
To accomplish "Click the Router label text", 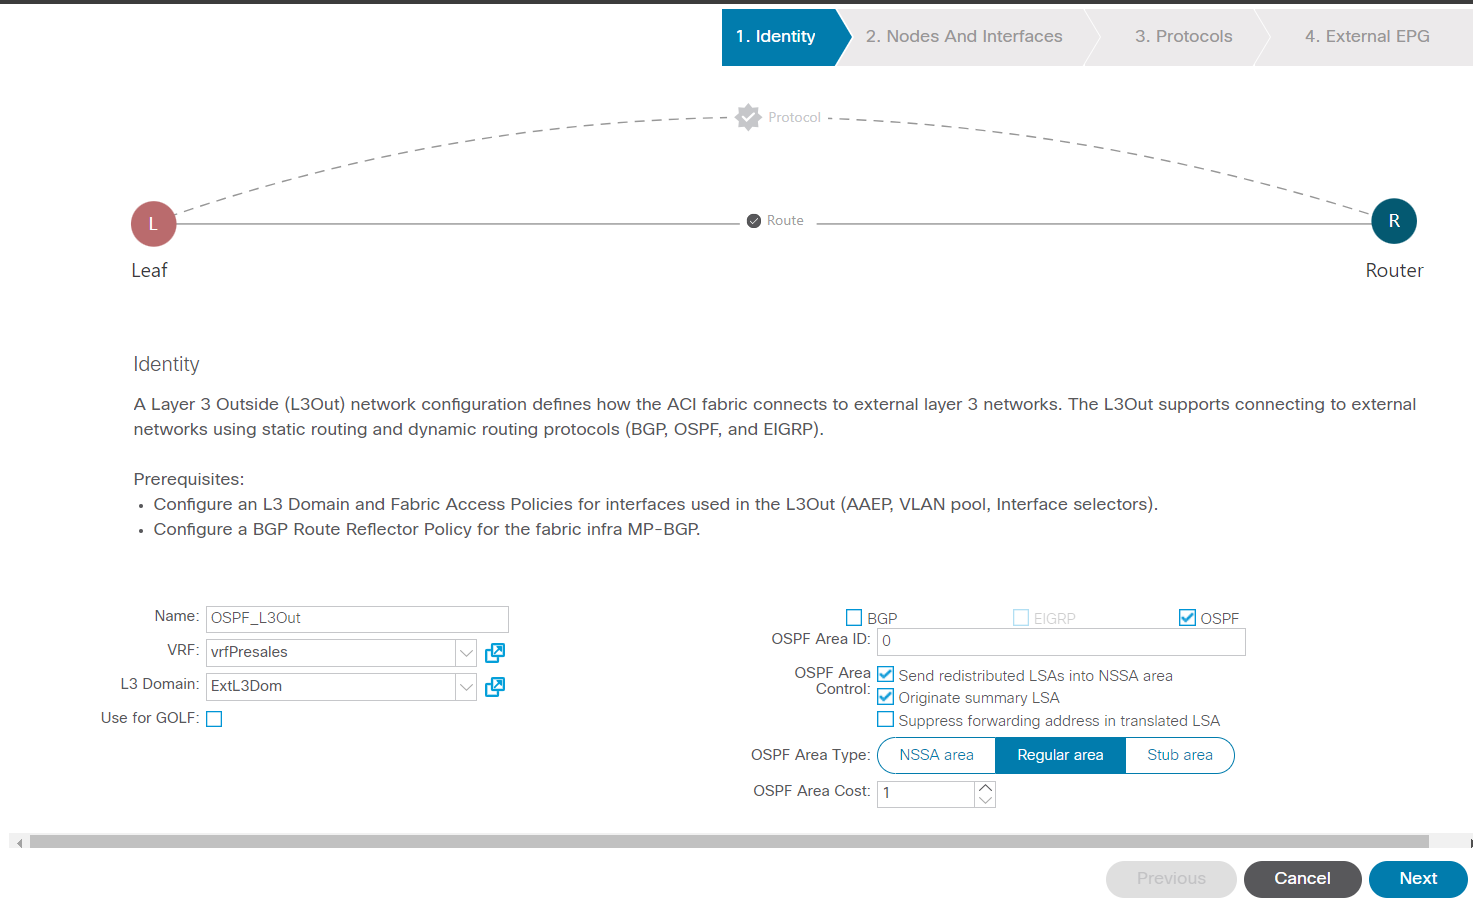I will coord(1394,271).
